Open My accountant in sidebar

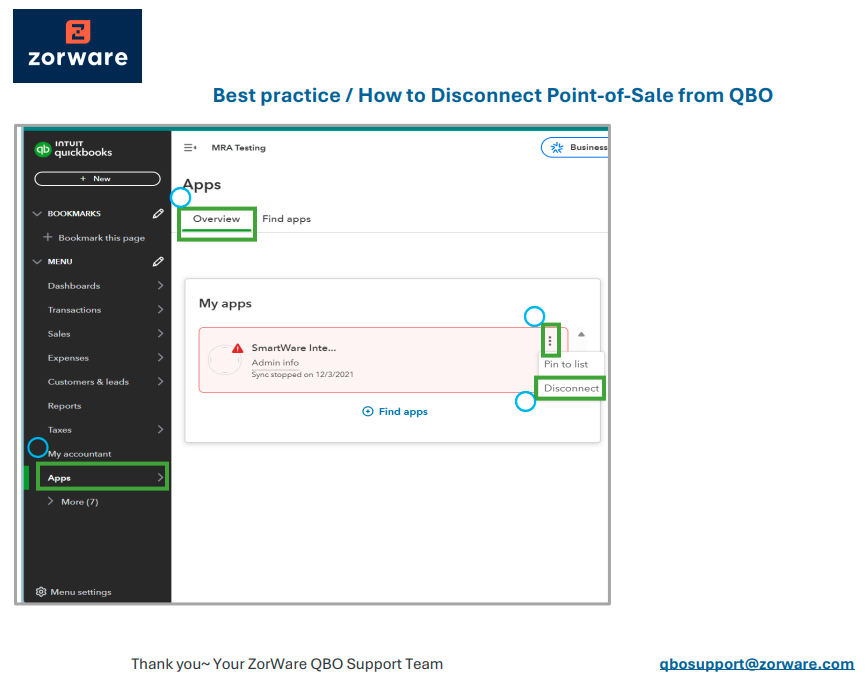click(x=80, y=454)
